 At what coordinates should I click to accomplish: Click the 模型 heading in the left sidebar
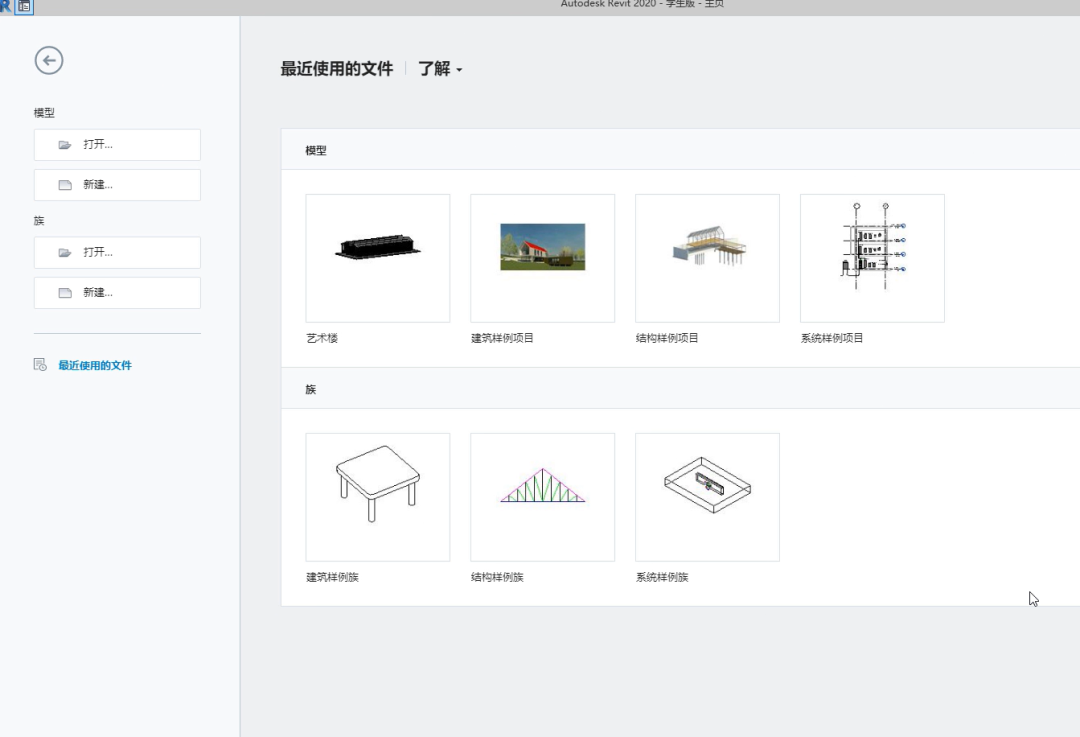44,112
